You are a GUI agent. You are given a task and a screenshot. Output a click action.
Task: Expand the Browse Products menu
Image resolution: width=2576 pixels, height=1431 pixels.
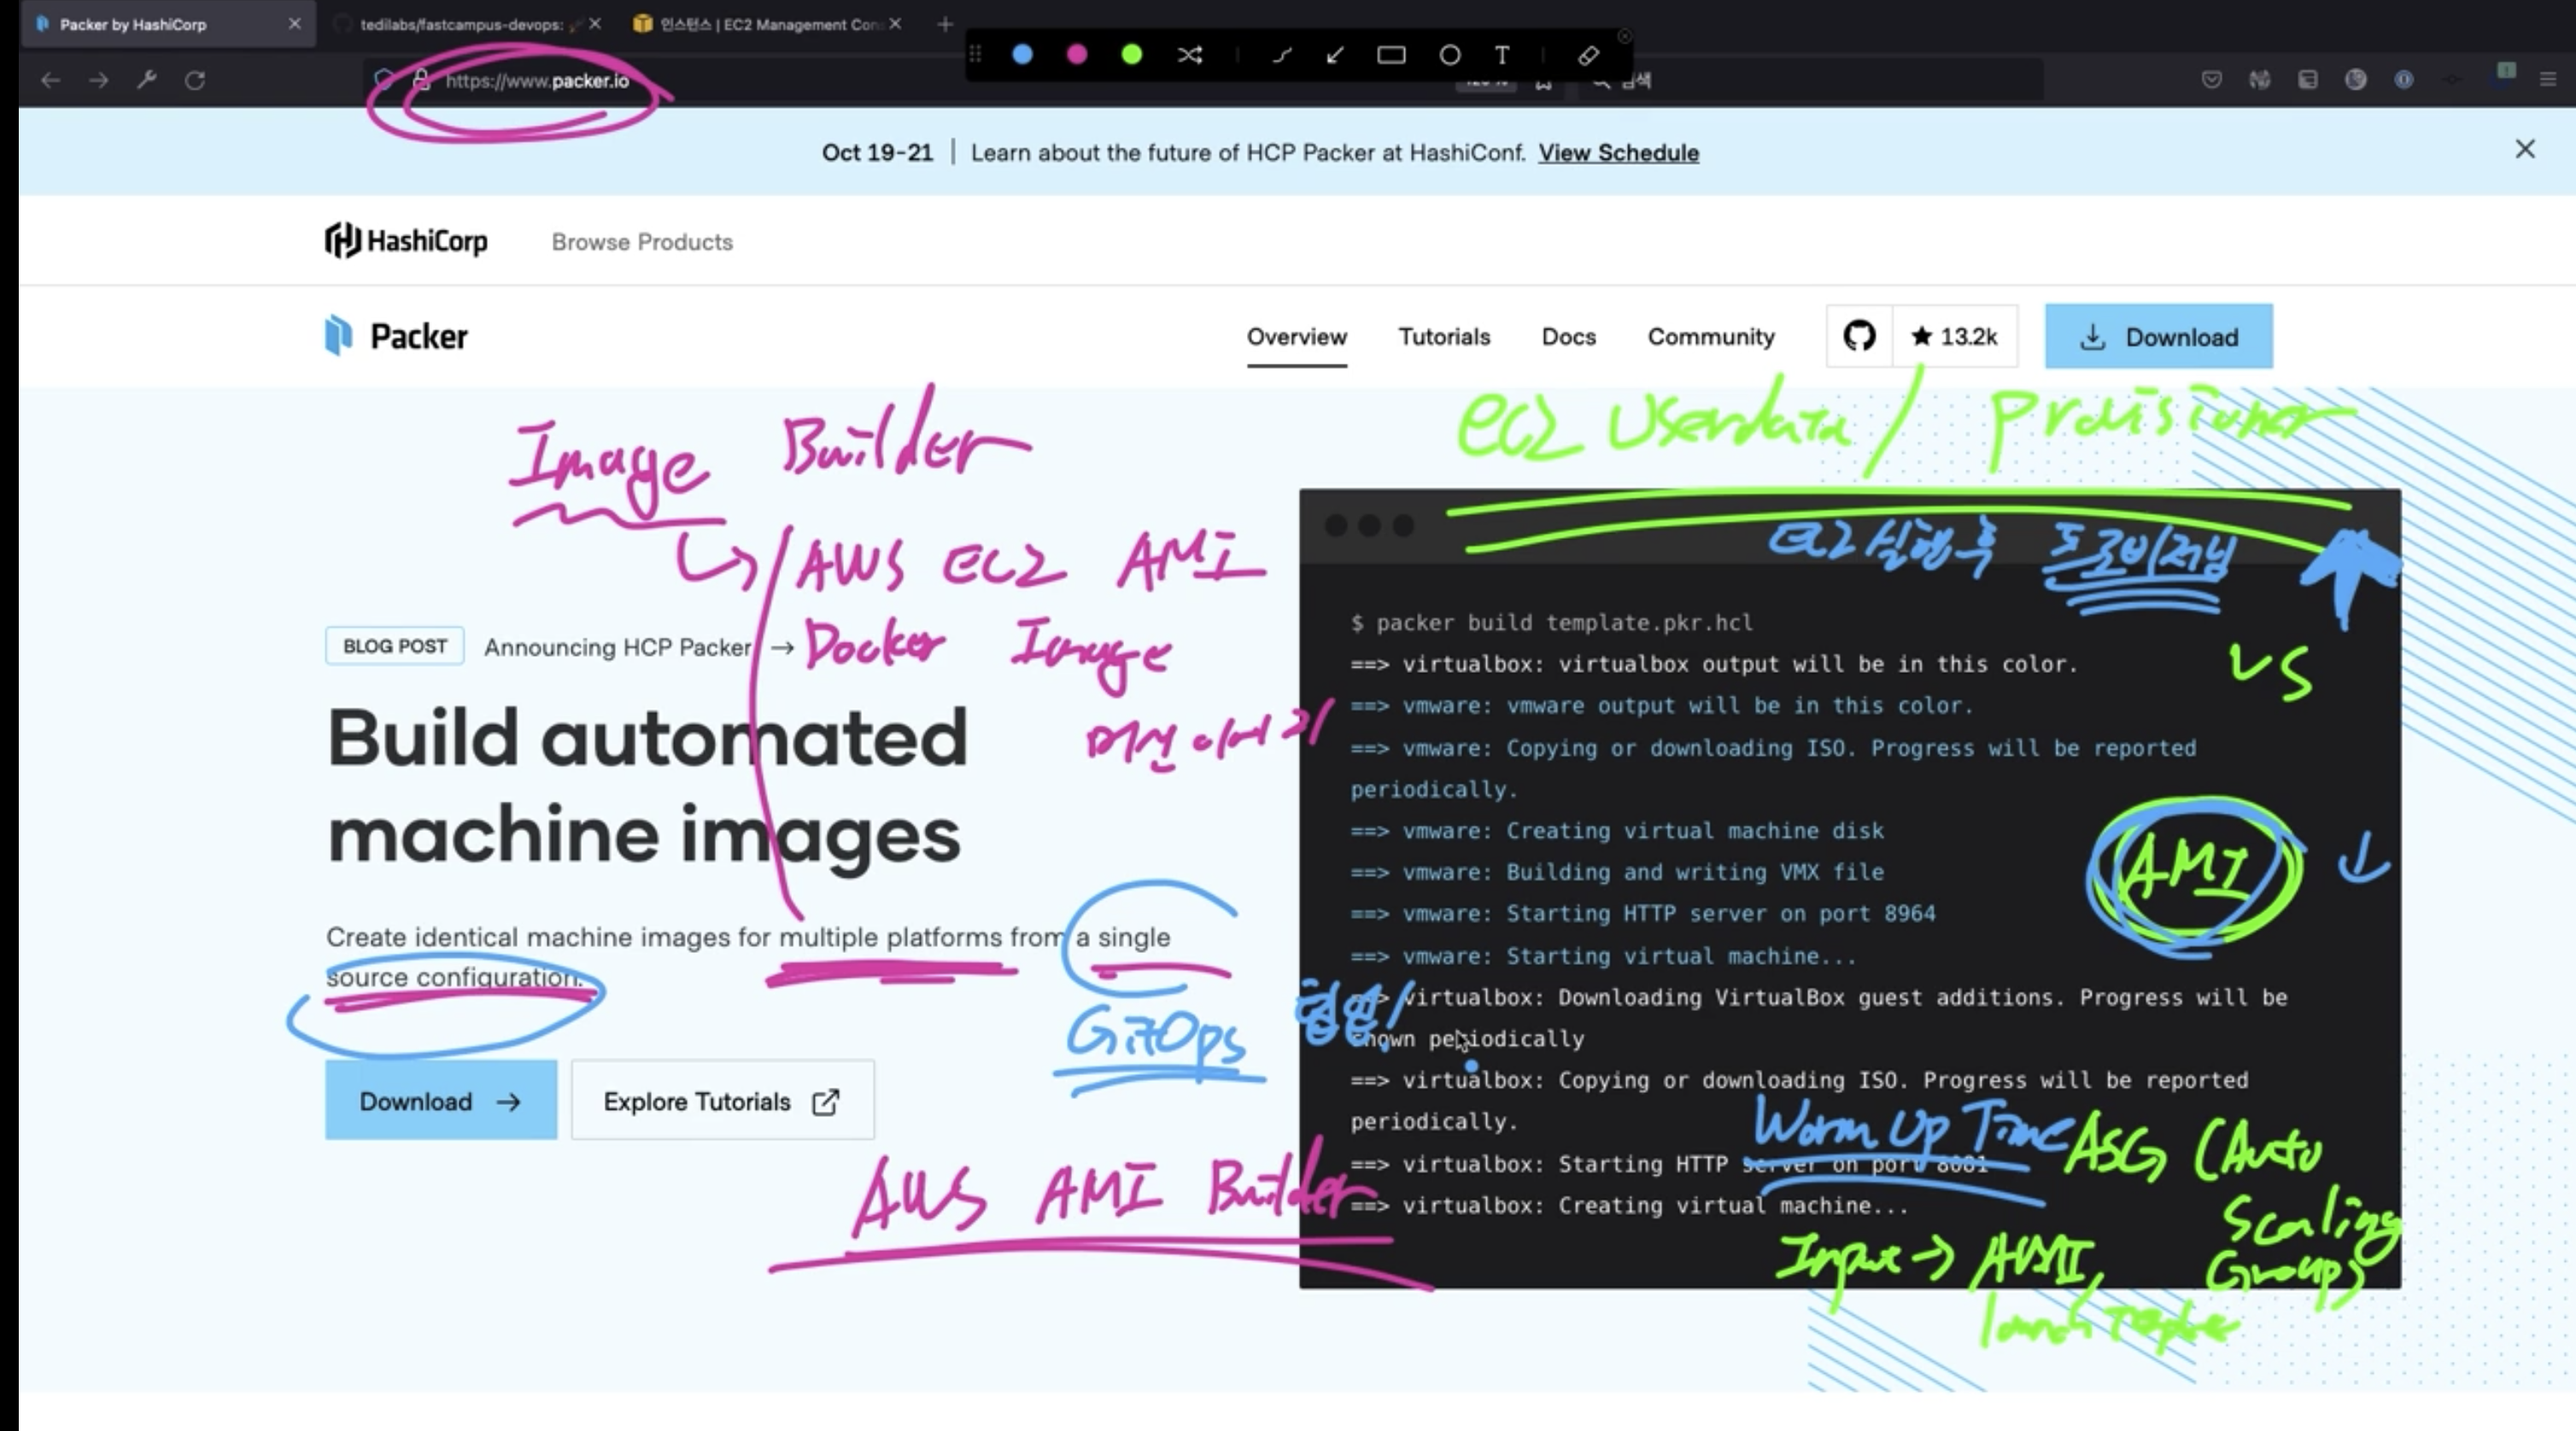pos(642,242)
